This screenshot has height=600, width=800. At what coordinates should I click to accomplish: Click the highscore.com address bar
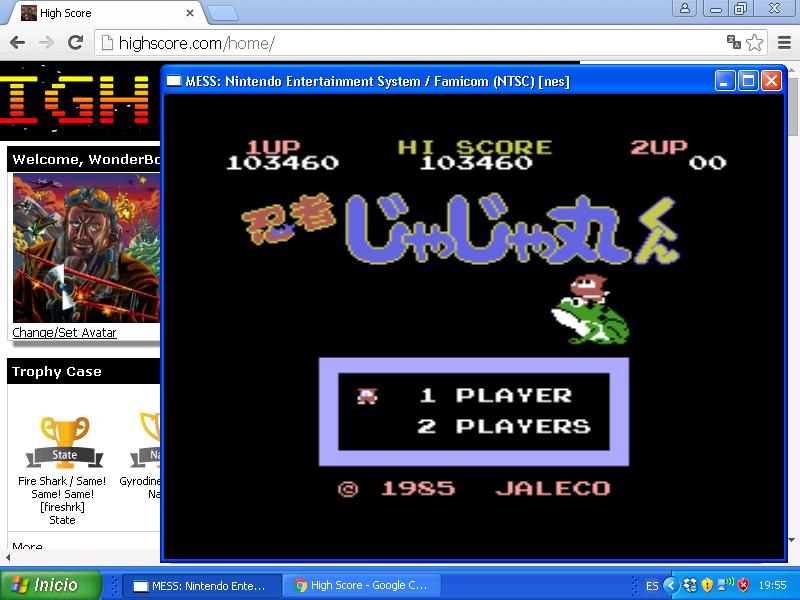click(400, 43)
